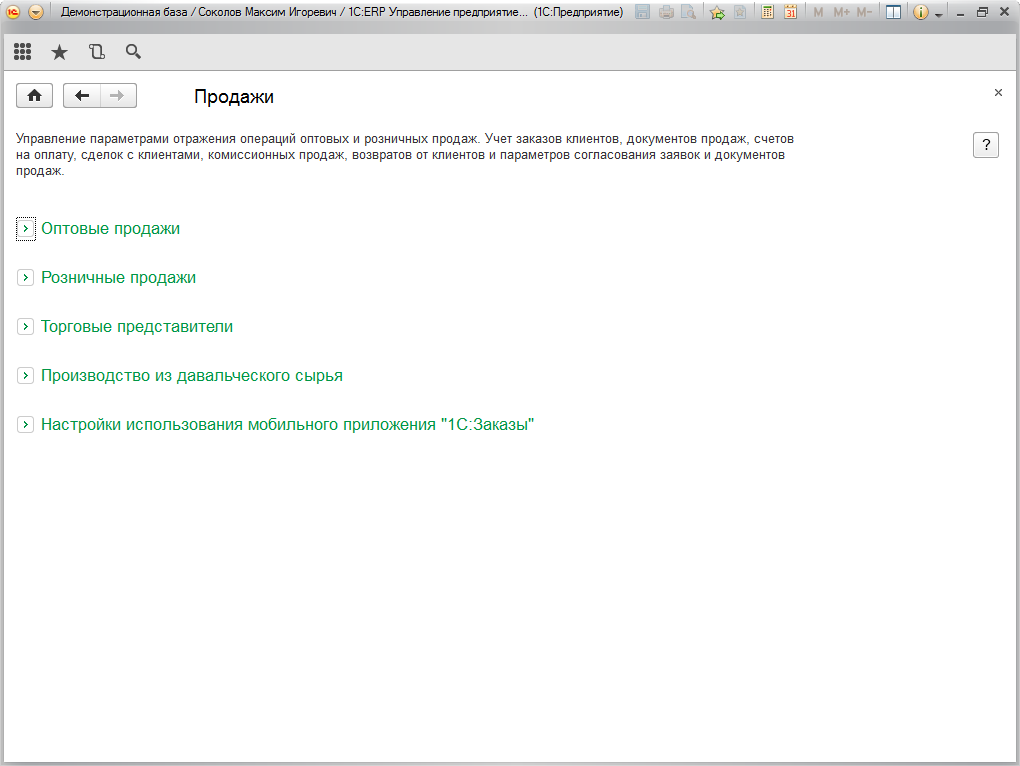Click the Торговые представители heading
1020x766 pixels.
(137, 326)
